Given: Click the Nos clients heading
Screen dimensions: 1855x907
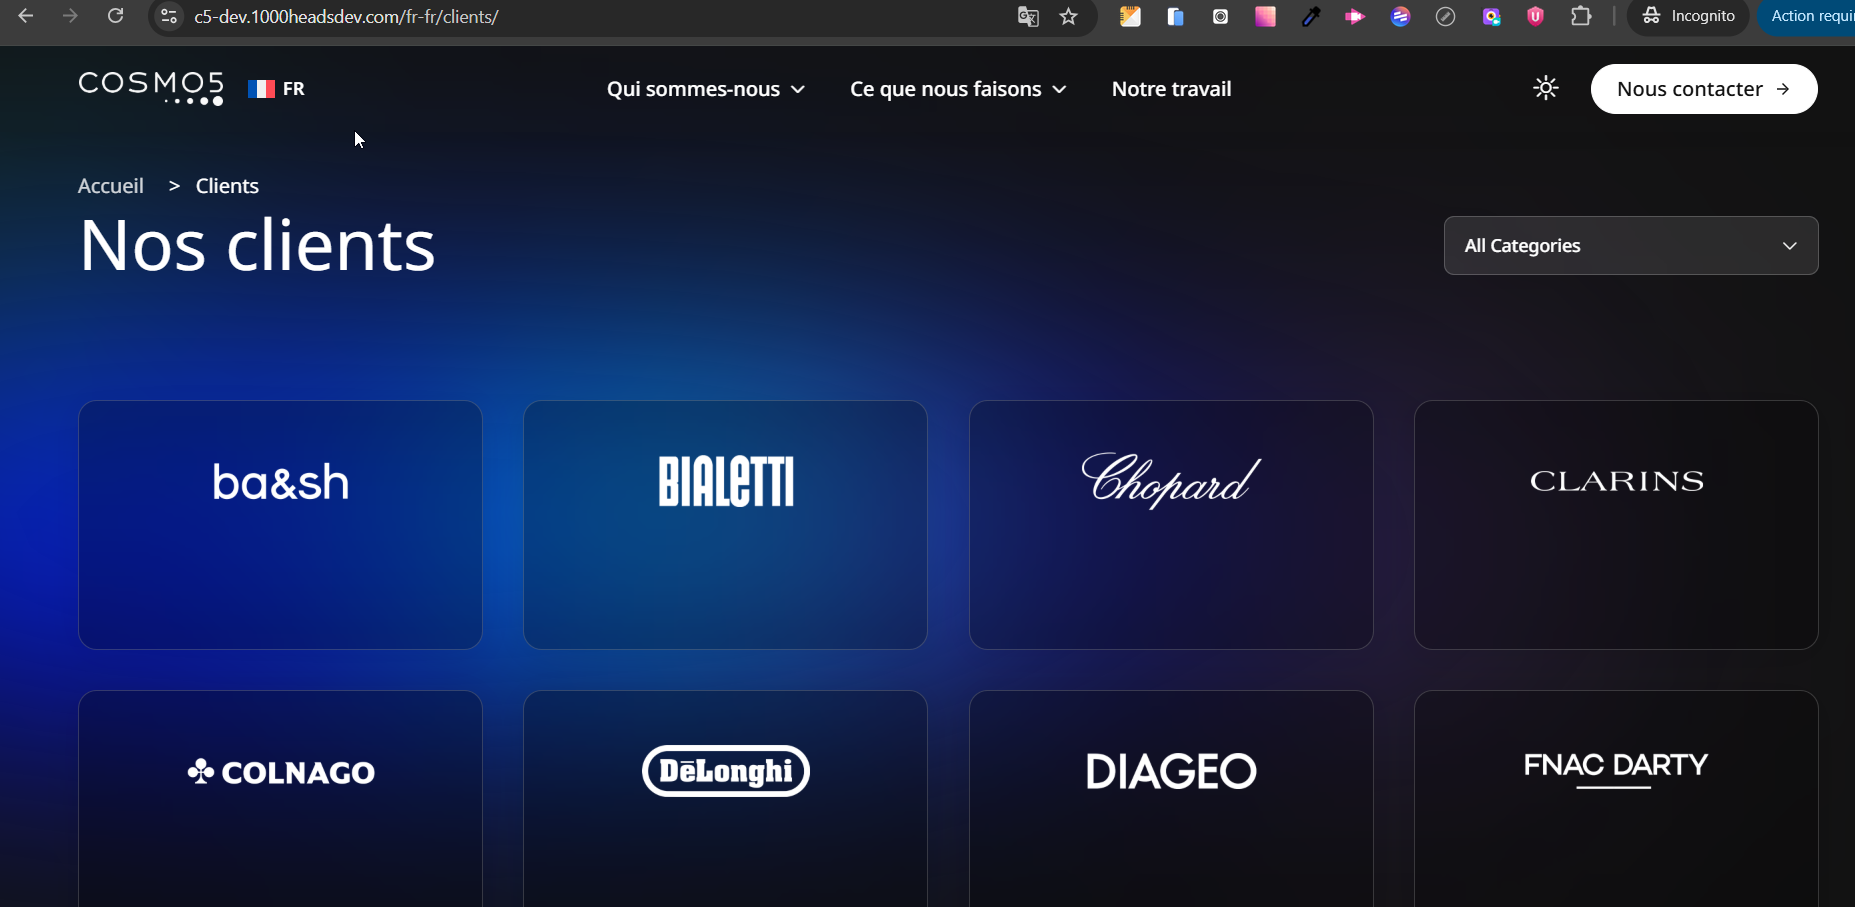Looking at the screenshot, I should [257, 246].
